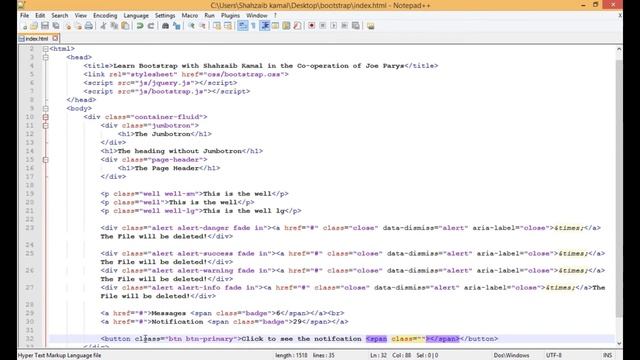640x360 pixels.
Task: Click 'Ln : 32' in status bar
Action: 378,355
